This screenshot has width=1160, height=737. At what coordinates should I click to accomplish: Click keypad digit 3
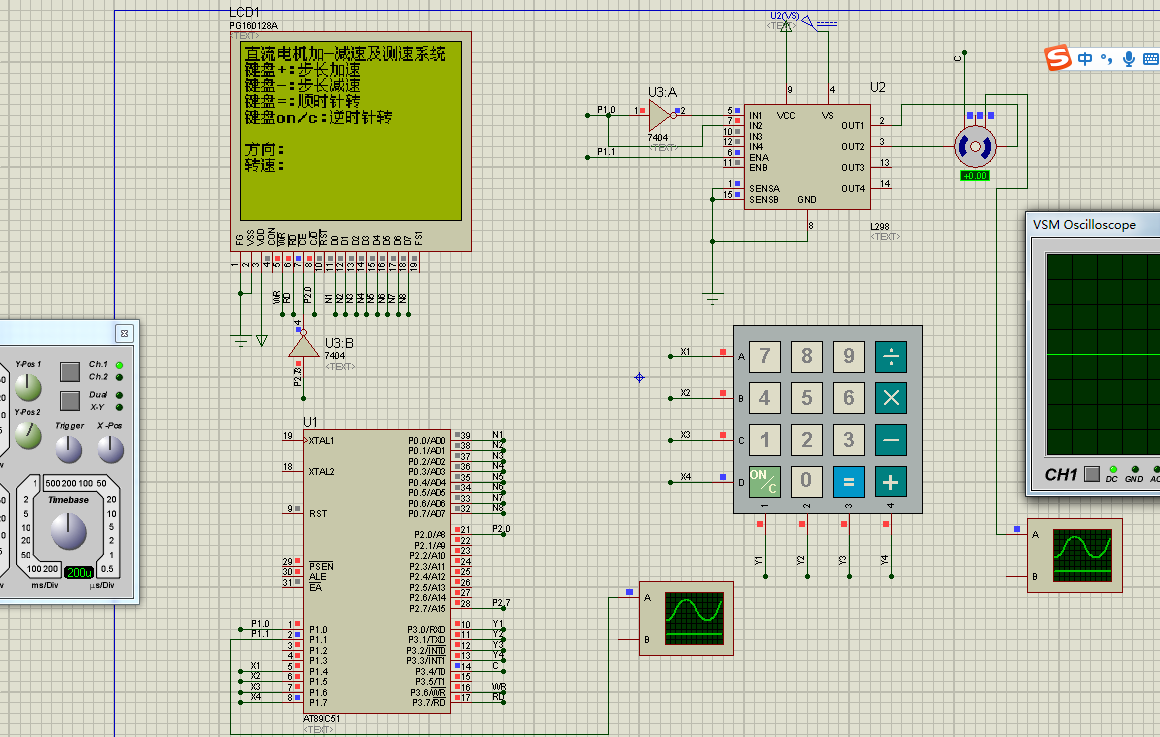point(849,440)
